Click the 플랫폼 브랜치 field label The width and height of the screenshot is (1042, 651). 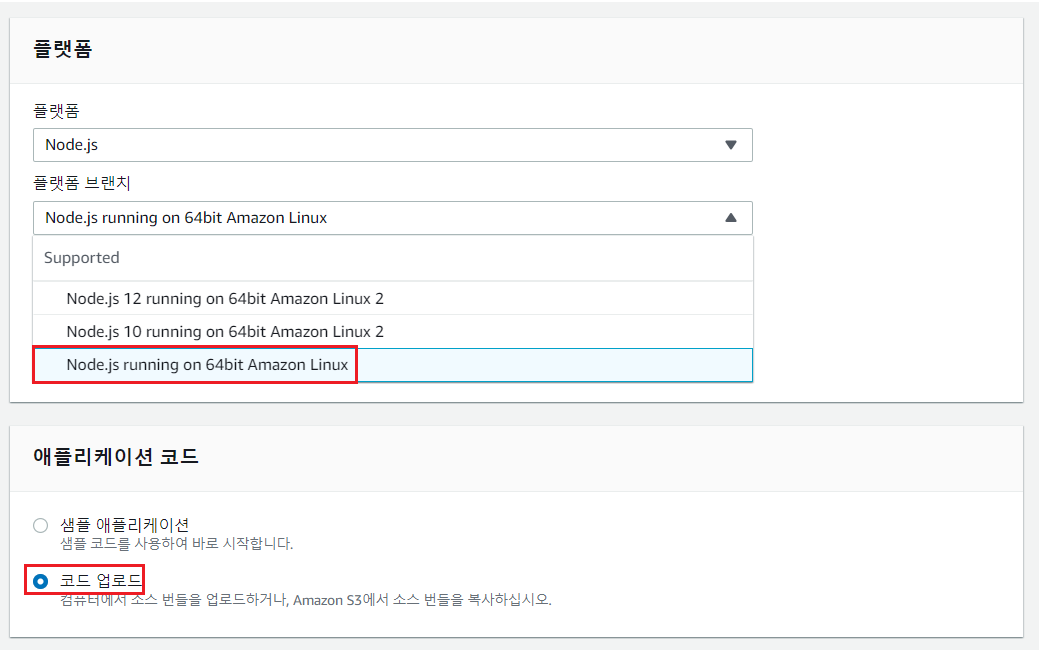(x=82, y=183)
